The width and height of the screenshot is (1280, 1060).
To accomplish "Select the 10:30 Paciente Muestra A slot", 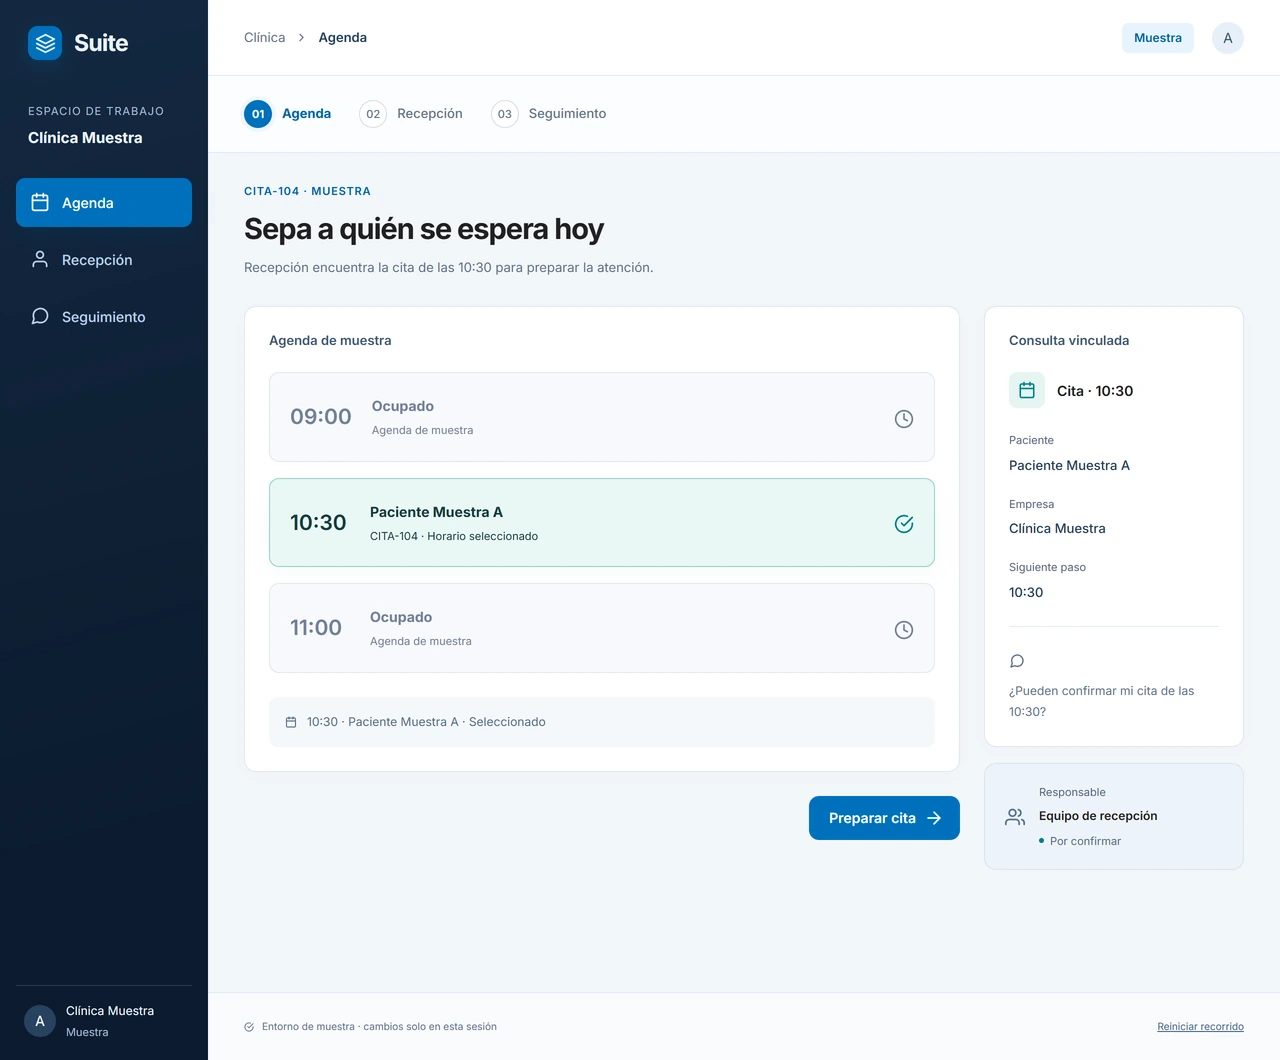I will pos(602,523).
